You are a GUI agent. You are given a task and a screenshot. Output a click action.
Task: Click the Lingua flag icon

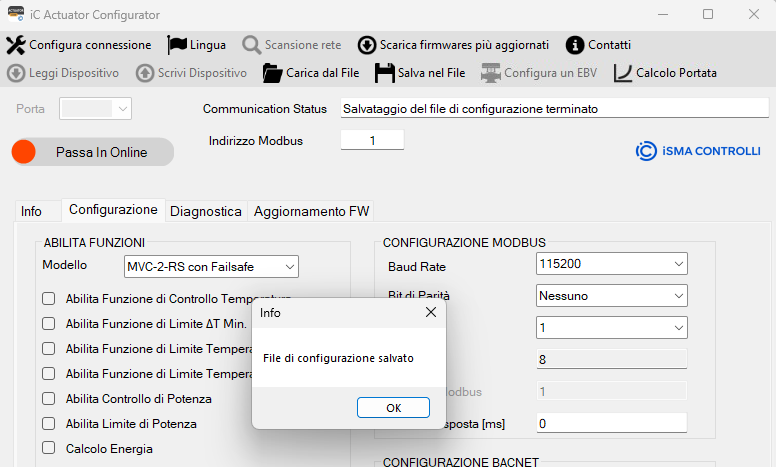[x=177, y=45]
